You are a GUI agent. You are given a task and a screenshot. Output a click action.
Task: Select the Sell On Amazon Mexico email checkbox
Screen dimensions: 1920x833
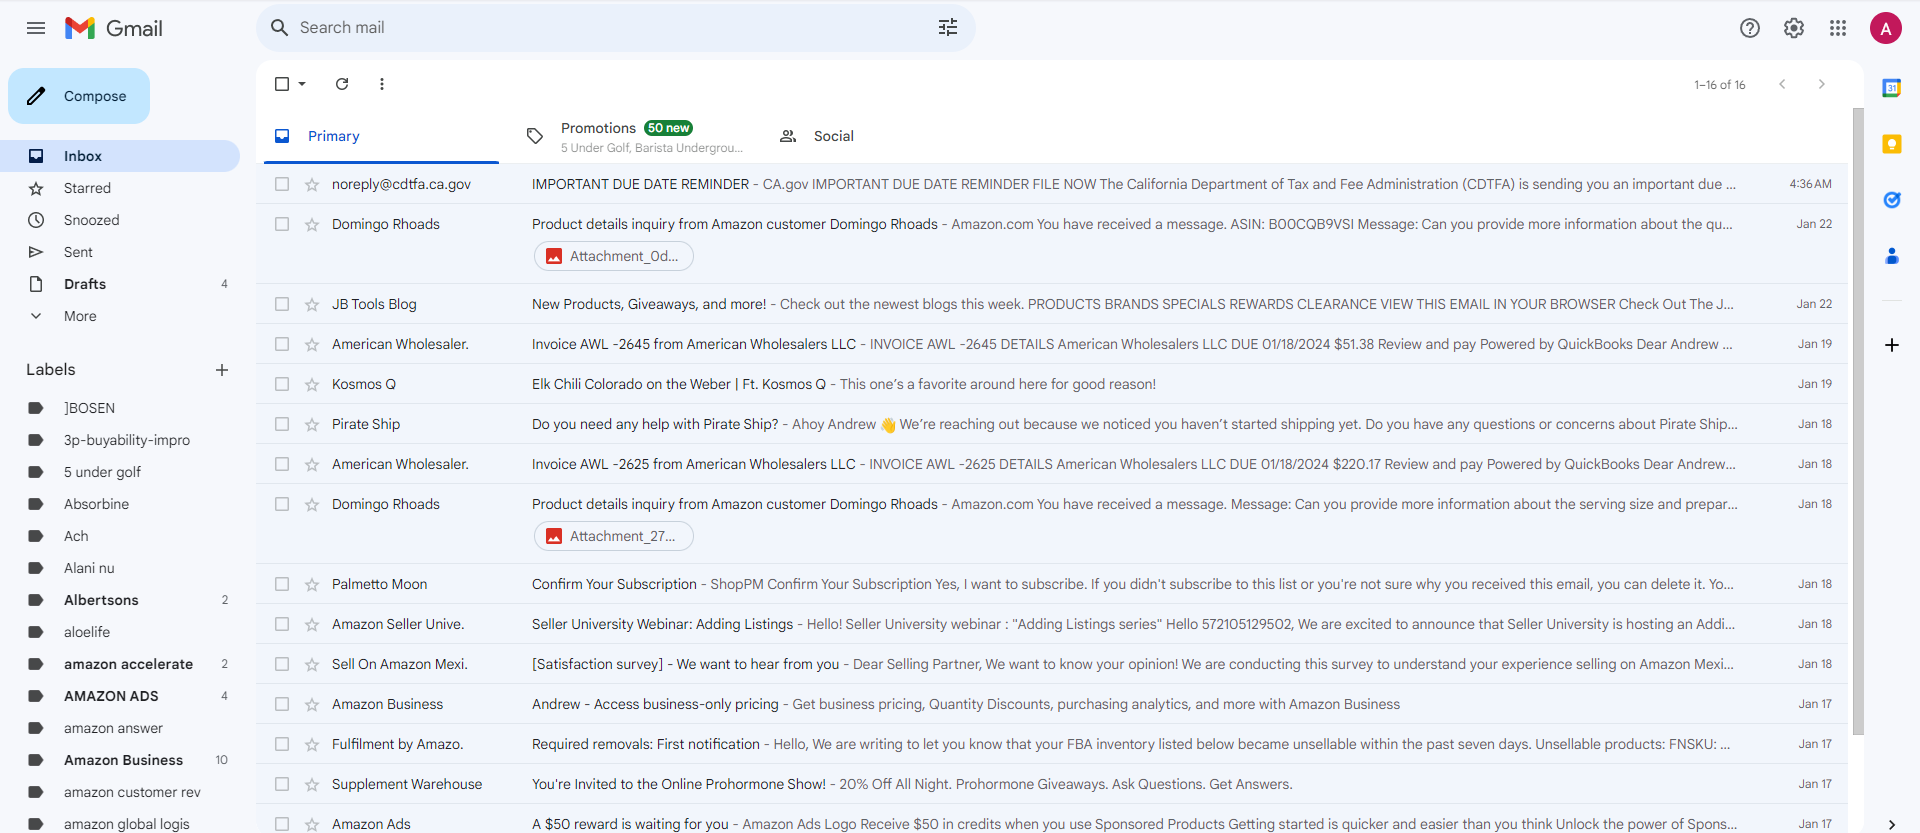click(x=282, y=664)
